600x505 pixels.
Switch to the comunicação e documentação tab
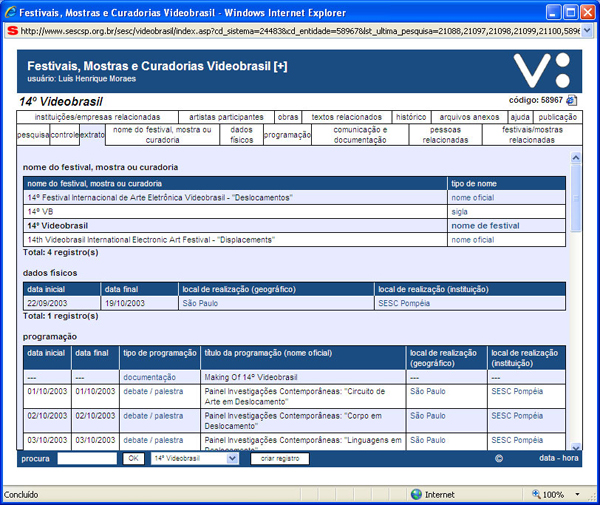(360, 135)
